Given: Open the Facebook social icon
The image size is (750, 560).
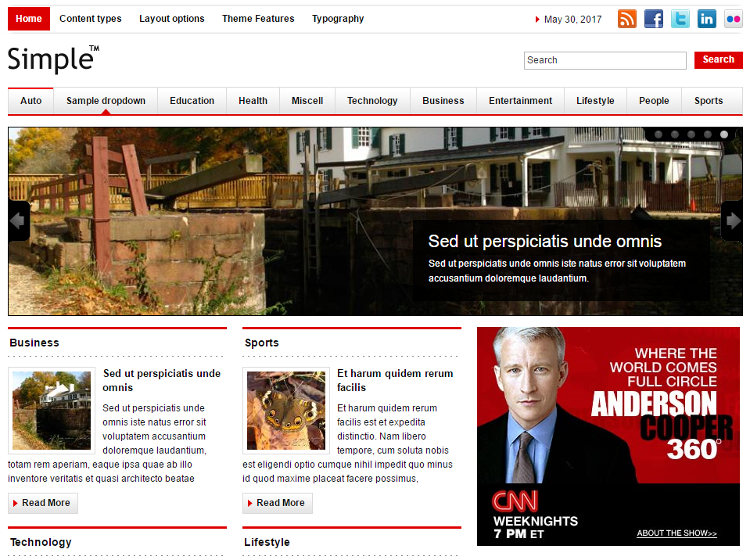Looking at the screenshot, I should click(653, 19).
